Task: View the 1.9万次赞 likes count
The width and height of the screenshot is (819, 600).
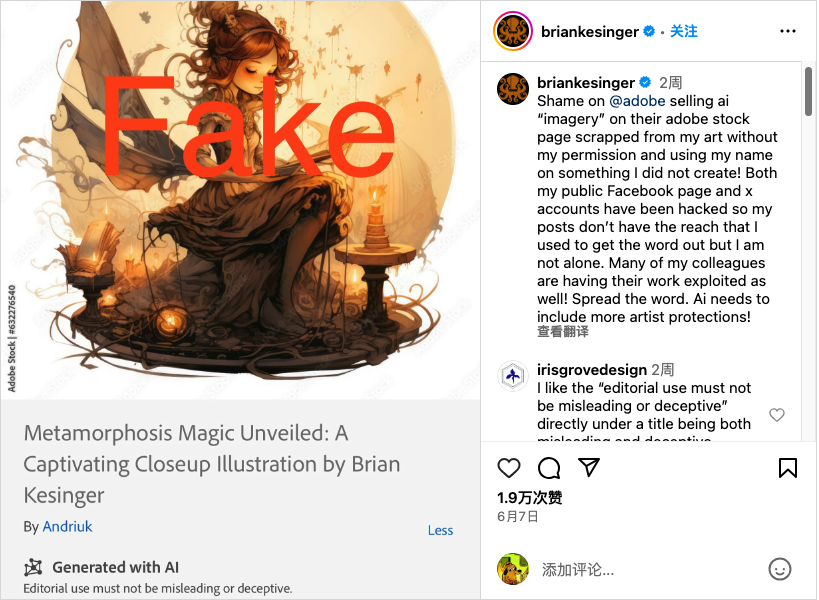Action: [530, 498]
